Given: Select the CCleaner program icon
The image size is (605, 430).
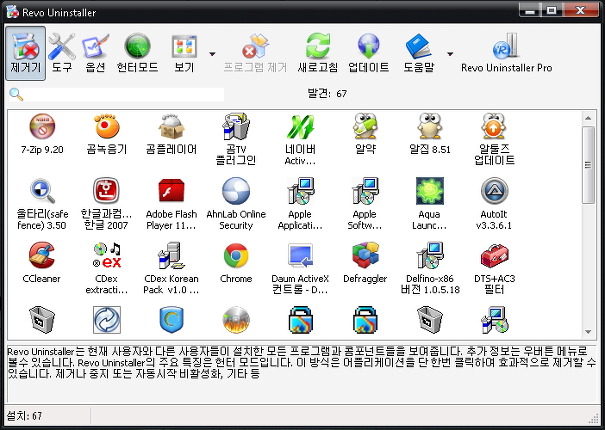Looking at the screenshot, I should click(x=42, y=255).
